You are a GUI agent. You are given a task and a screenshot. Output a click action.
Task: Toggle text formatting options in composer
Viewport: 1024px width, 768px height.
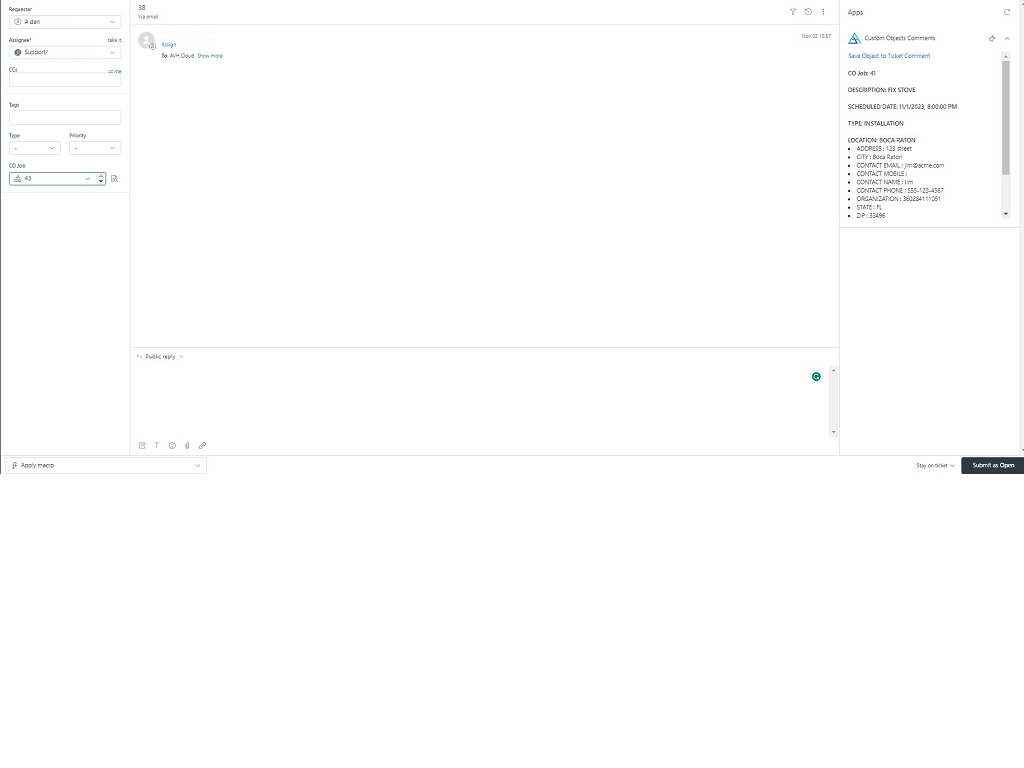[x=157, y=445]
